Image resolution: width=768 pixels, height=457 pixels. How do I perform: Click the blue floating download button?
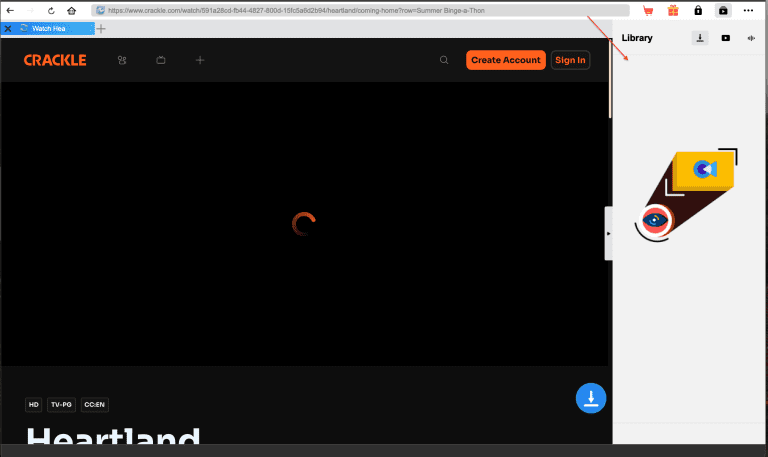coord(591,398)
